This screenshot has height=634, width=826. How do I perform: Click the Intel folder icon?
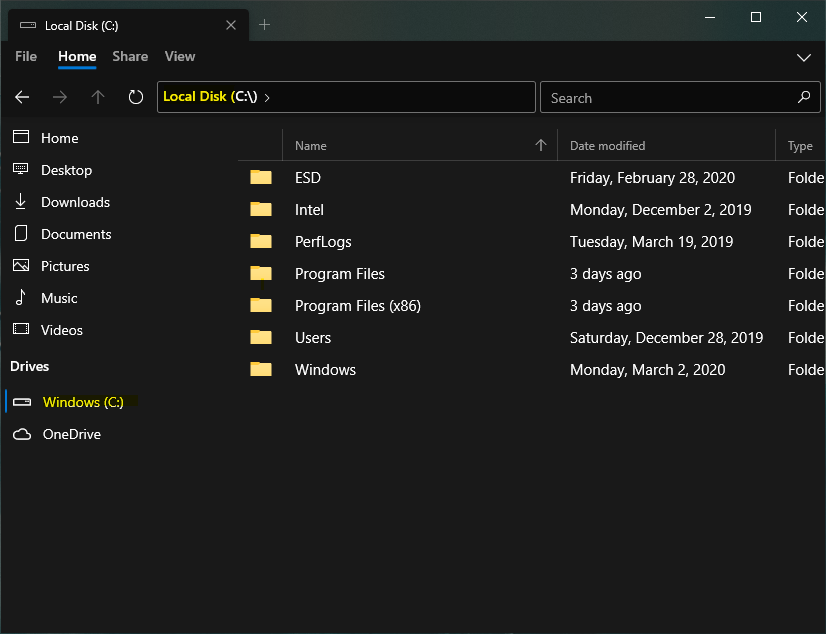[261, 209]
